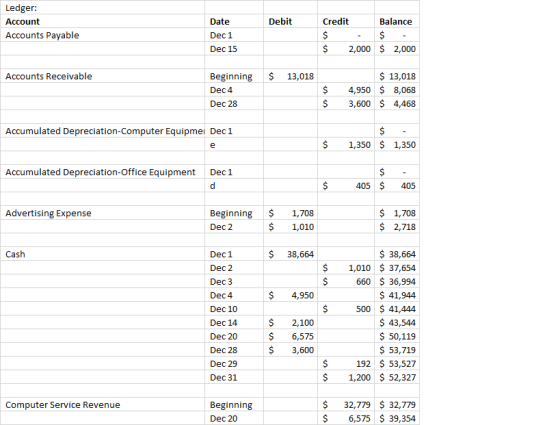Select the balance 4,468 cell

[397, 104]
